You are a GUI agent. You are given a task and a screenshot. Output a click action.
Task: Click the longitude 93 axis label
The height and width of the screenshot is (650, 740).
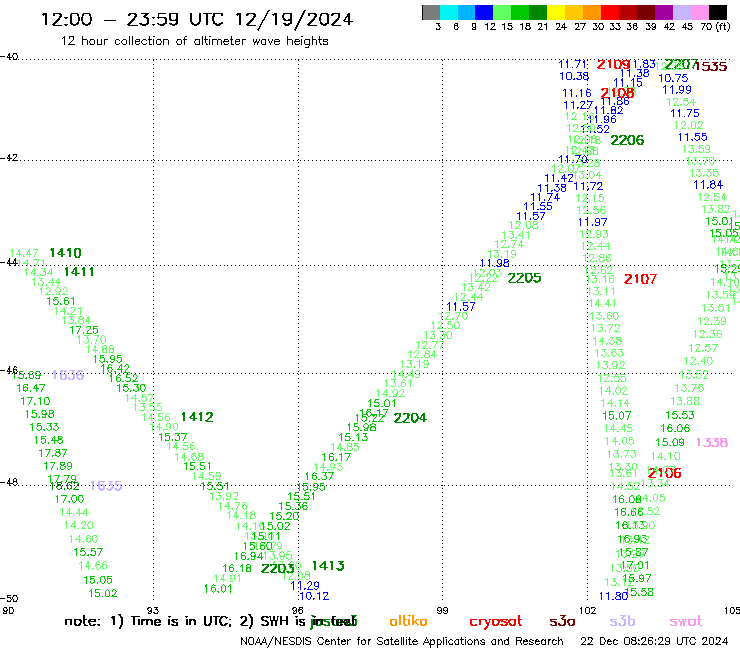153,610
